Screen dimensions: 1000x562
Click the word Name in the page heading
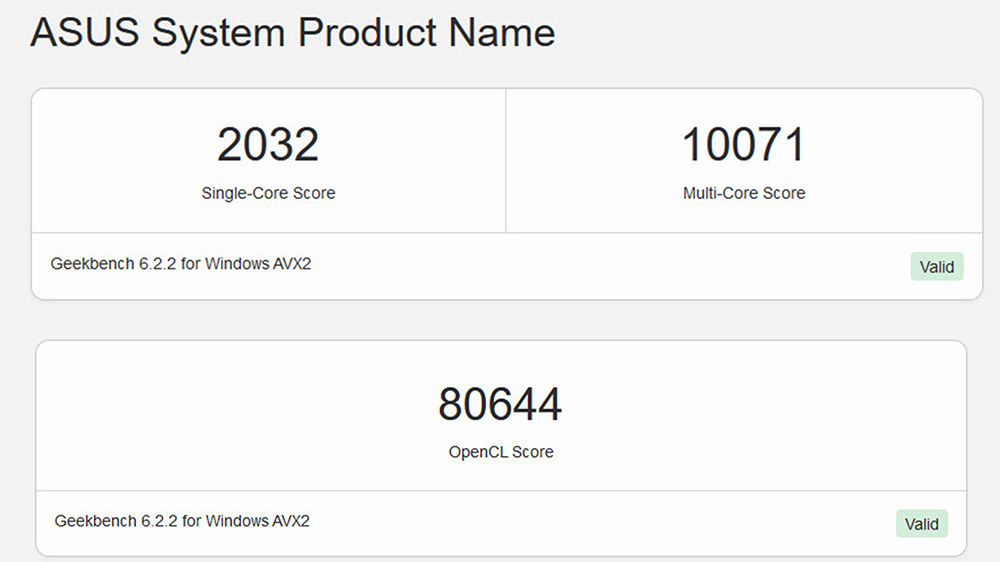click(x=502, y=33)
